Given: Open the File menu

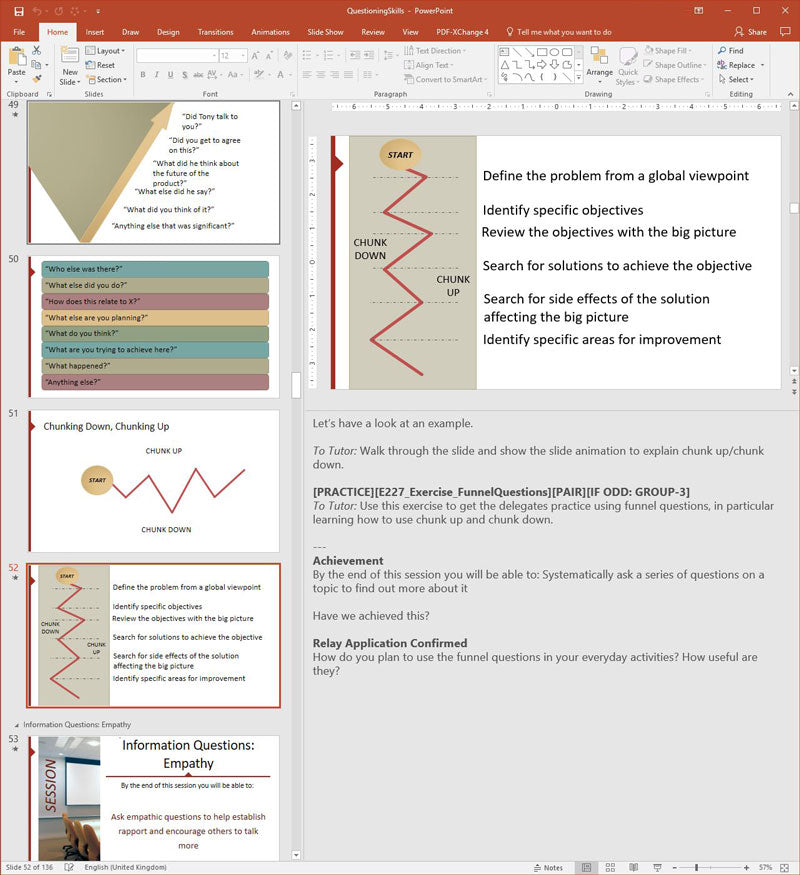Looking at the screenshot, I should [x=19, y=32].
